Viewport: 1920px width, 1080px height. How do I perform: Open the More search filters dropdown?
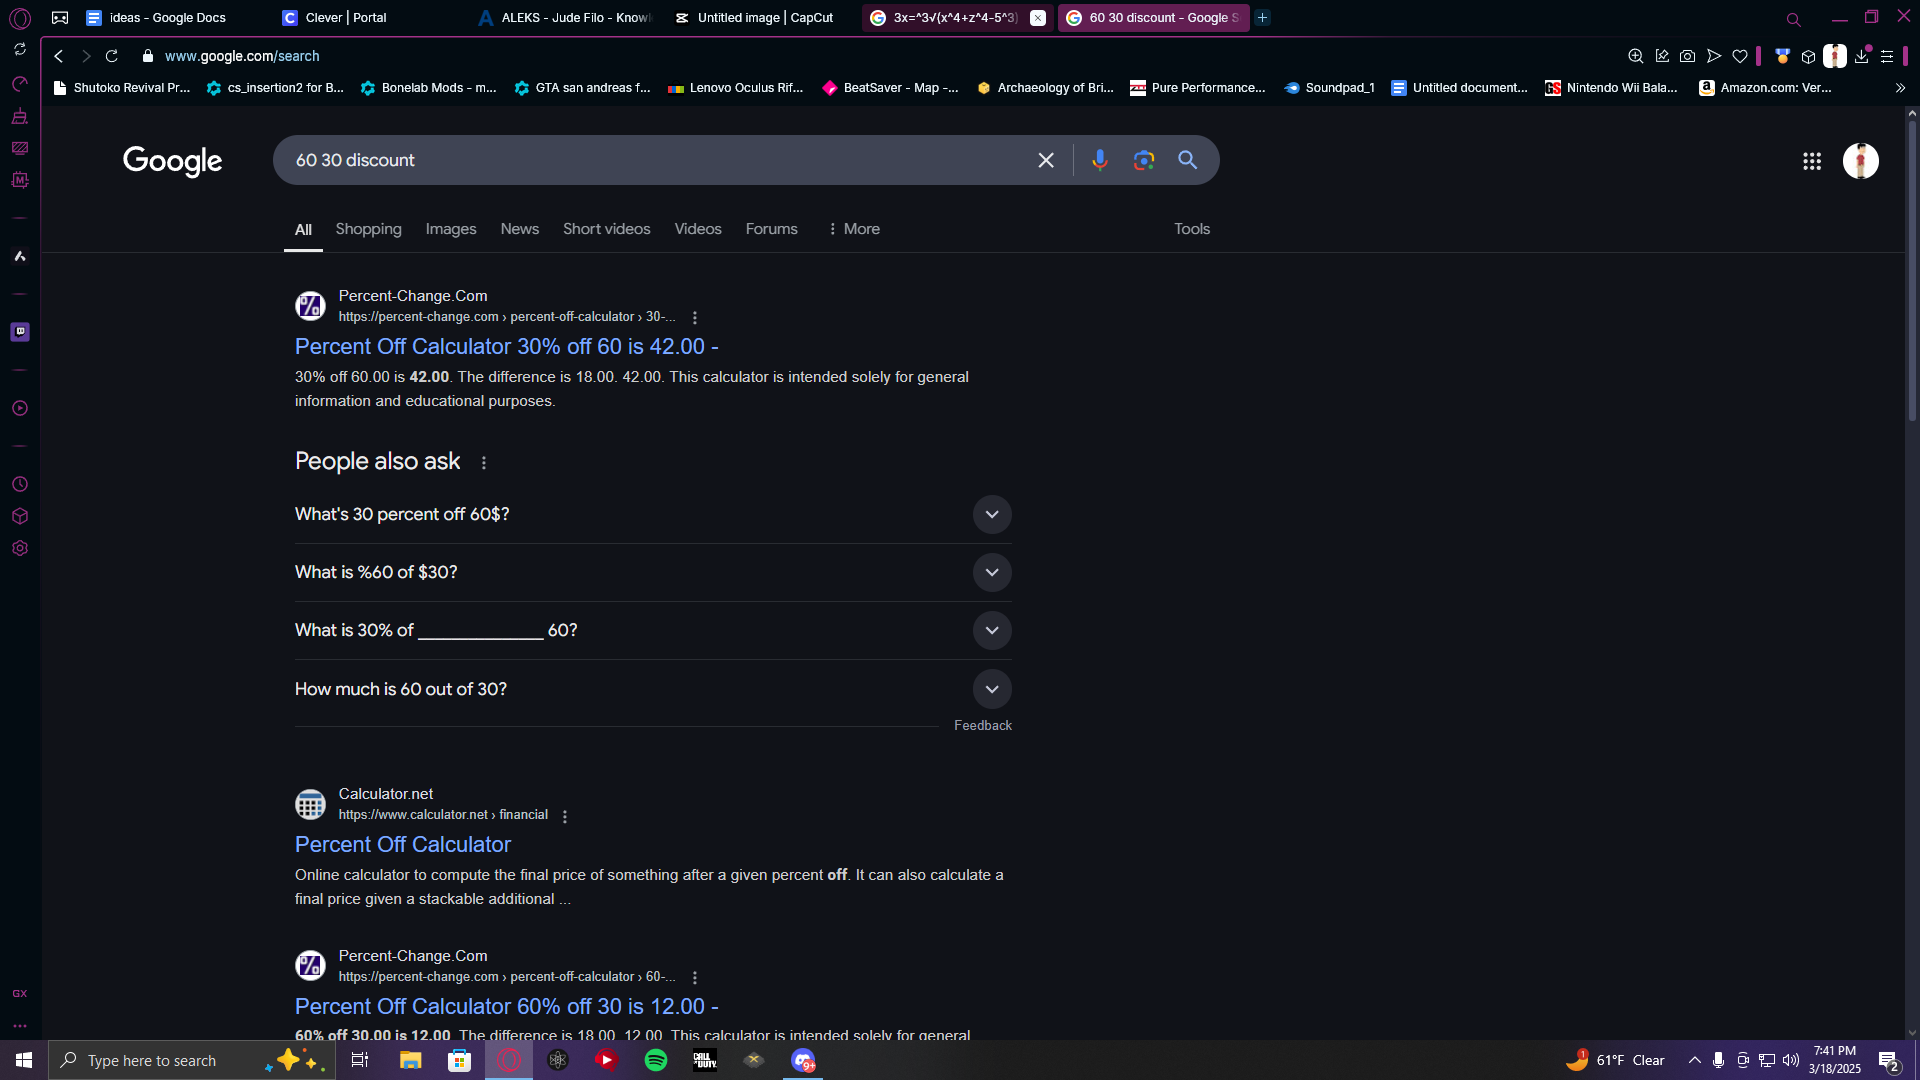point(854,229)
